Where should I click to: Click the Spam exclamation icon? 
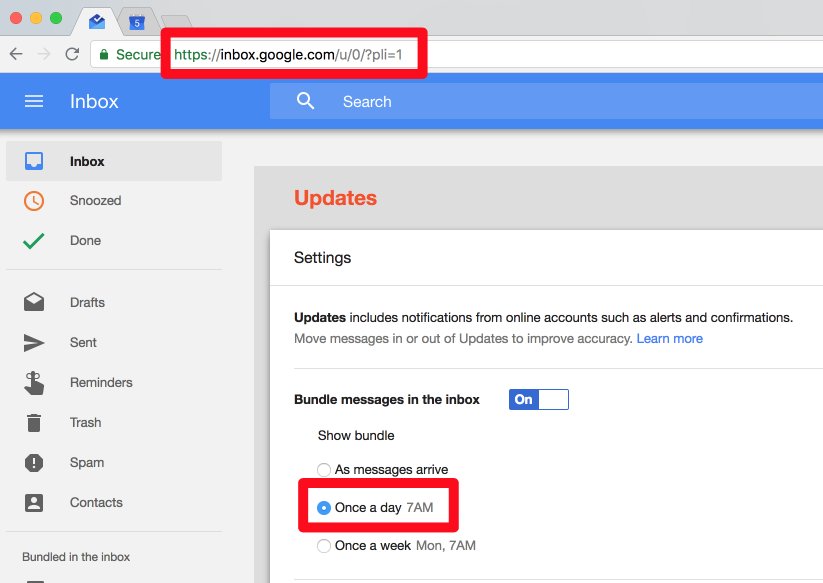(x=34, y=462)
